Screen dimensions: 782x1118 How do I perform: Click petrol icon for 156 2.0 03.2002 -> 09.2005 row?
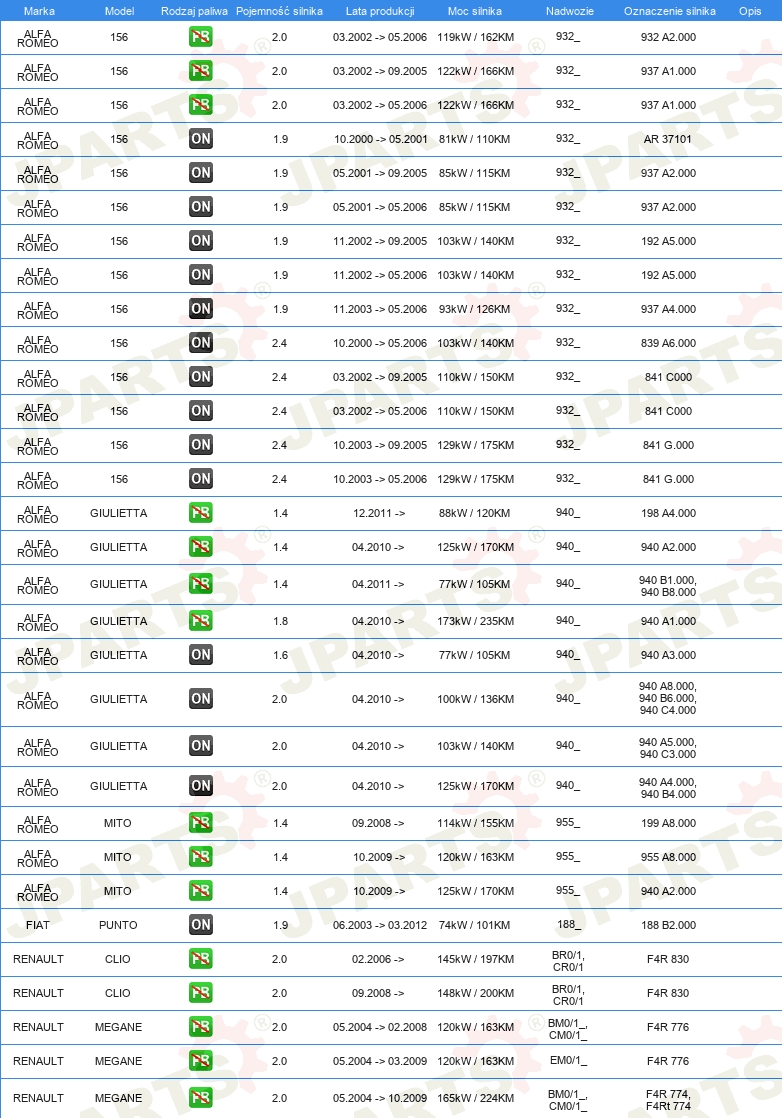pyautogui.click(x=201, y=71)
